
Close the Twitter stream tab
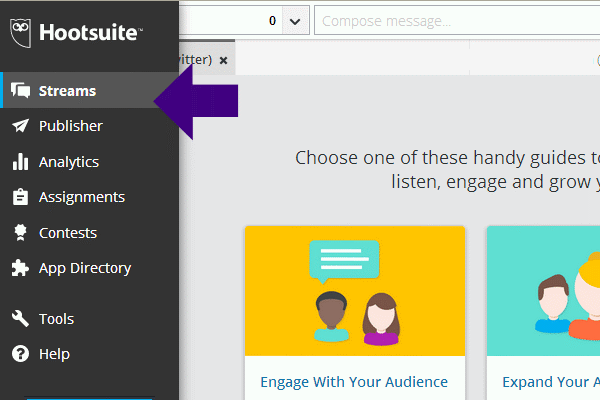pos(224,60)
